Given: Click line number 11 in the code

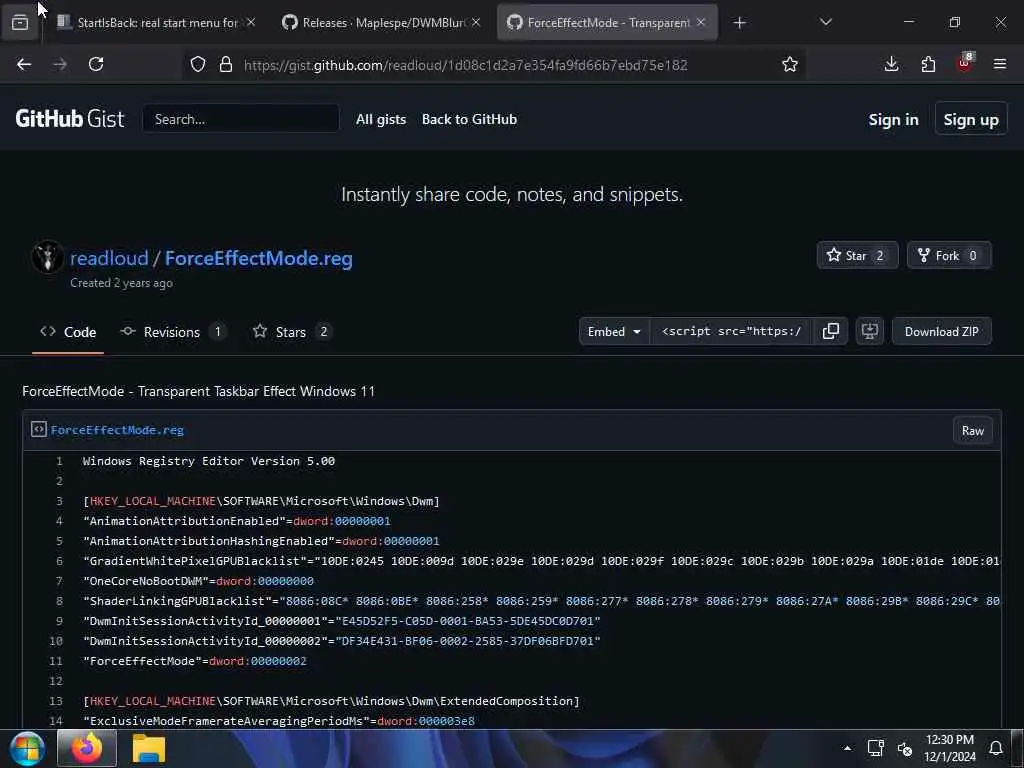Looking at the screenshot, I should point(56,661).
